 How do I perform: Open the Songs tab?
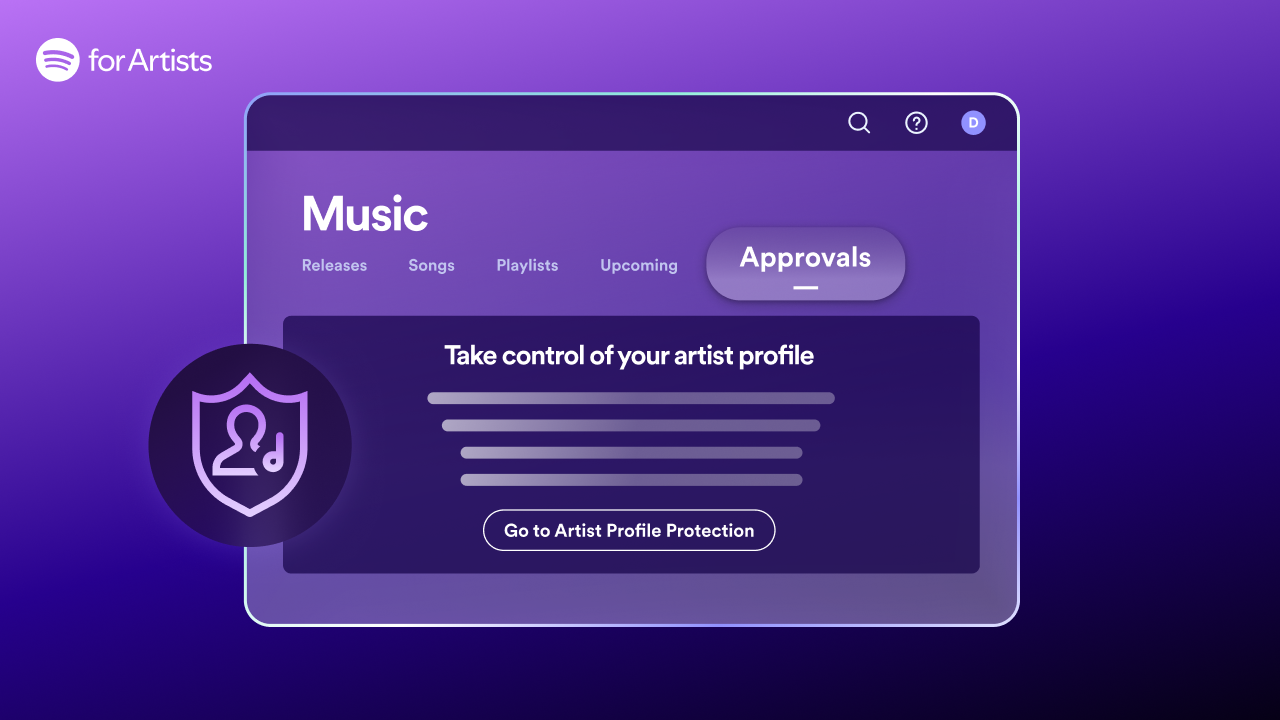431,265
